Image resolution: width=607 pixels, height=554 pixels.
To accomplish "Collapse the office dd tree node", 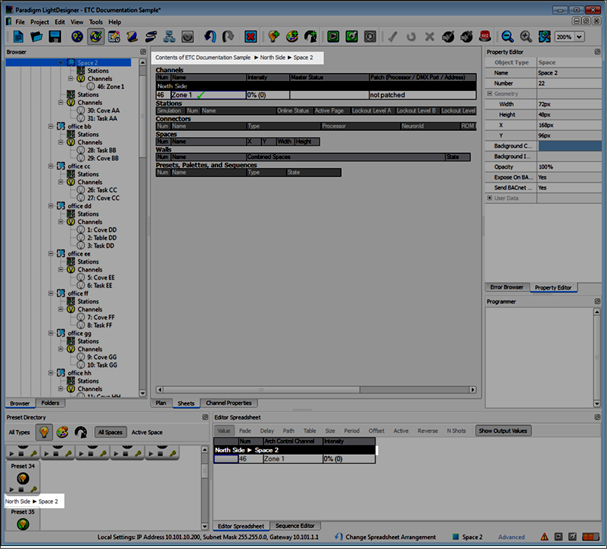I will coord(51,206).
